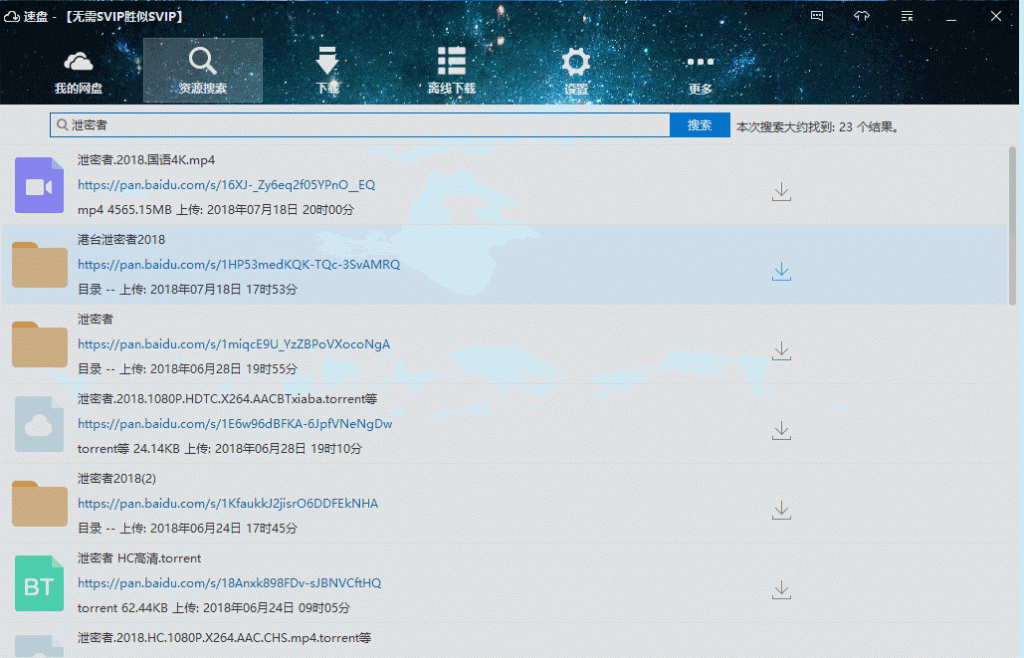Open link ending 16XJ-_Zy6eq2f05YPnO__EQ
The image size is (1024, 658).
[226, 185]
